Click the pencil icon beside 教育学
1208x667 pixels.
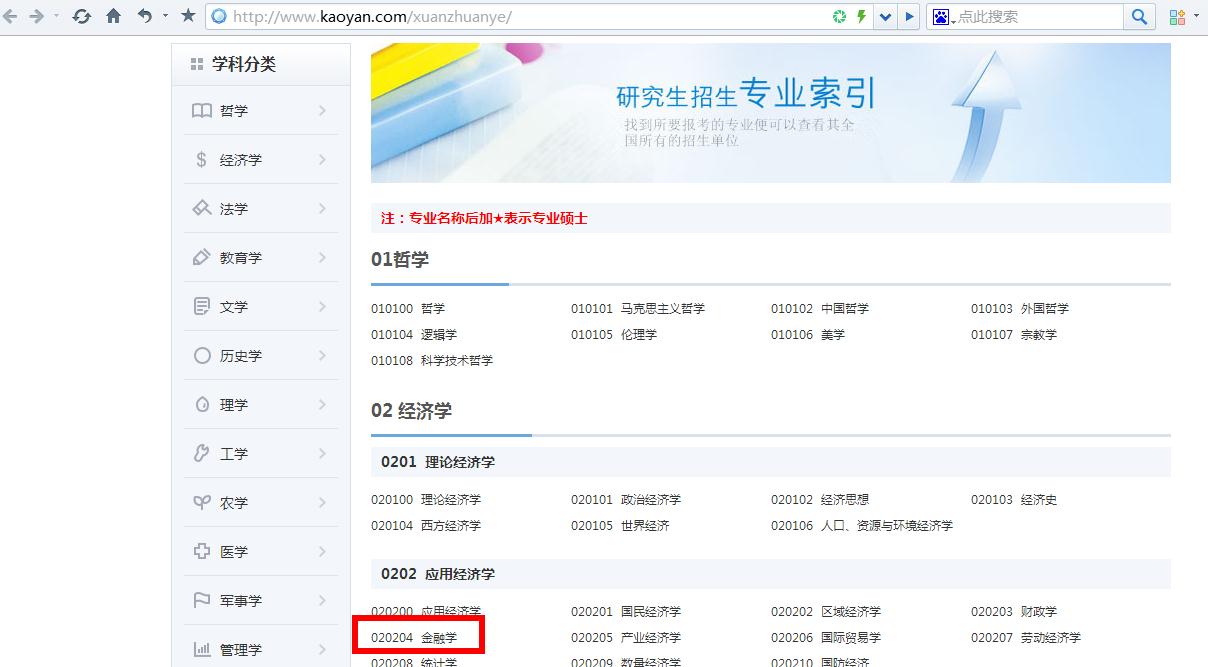point(202,257)
